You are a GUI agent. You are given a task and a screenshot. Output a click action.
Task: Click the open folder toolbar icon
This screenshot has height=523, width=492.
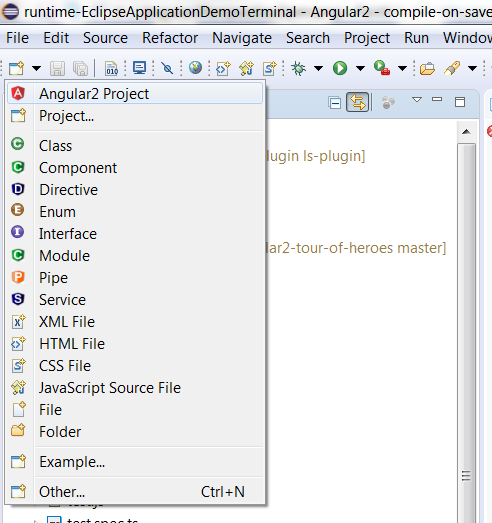pos(427,69)
